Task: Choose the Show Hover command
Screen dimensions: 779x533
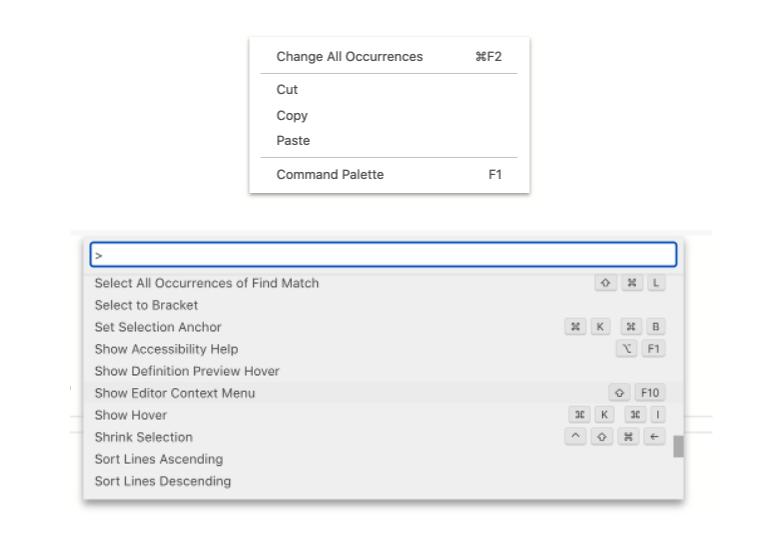Action: click(x=131, y=415)
